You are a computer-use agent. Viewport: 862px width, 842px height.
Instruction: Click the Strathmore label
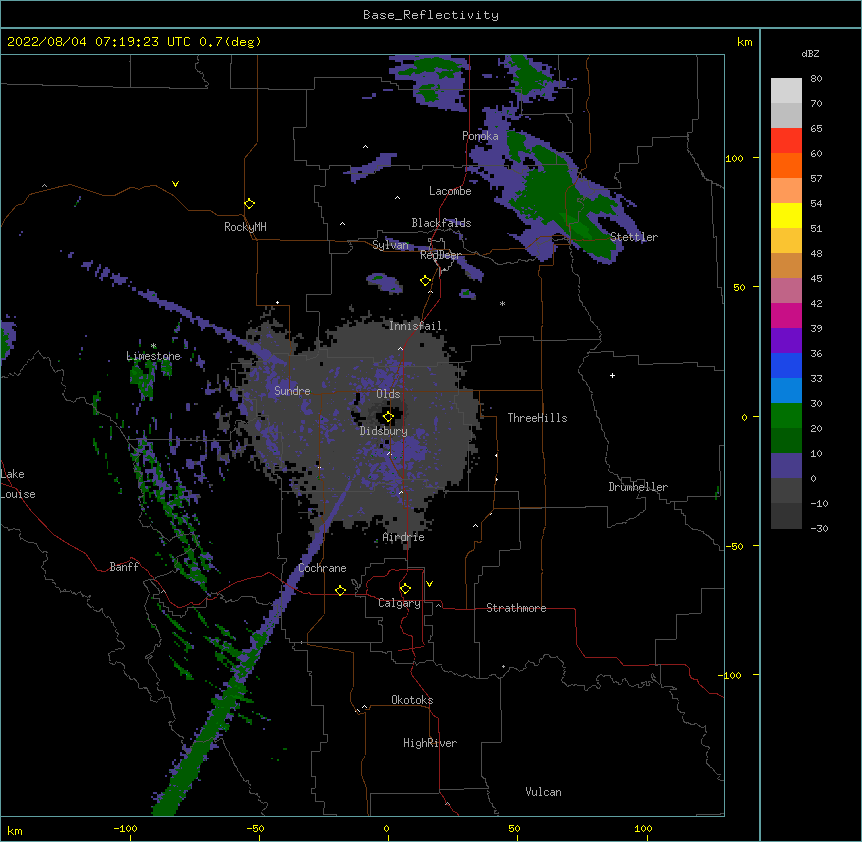coord(516,608)
